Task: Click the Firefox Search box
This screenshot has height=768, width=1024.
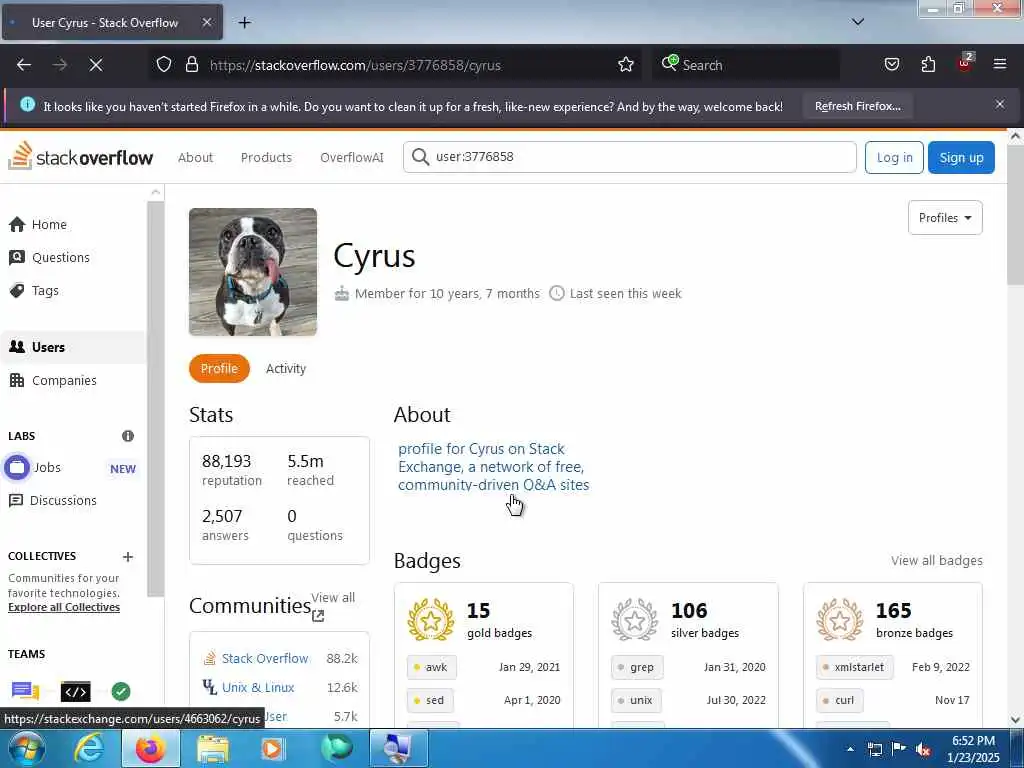Action: 746,65
